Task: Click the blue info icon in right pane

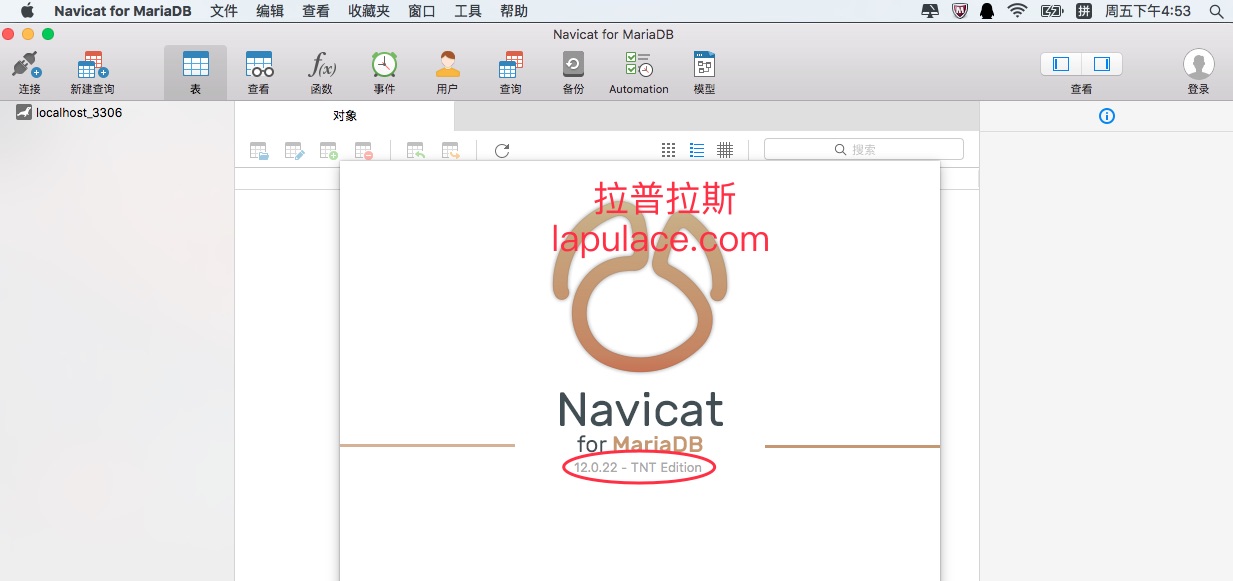Action: (x=1106, y=116)
